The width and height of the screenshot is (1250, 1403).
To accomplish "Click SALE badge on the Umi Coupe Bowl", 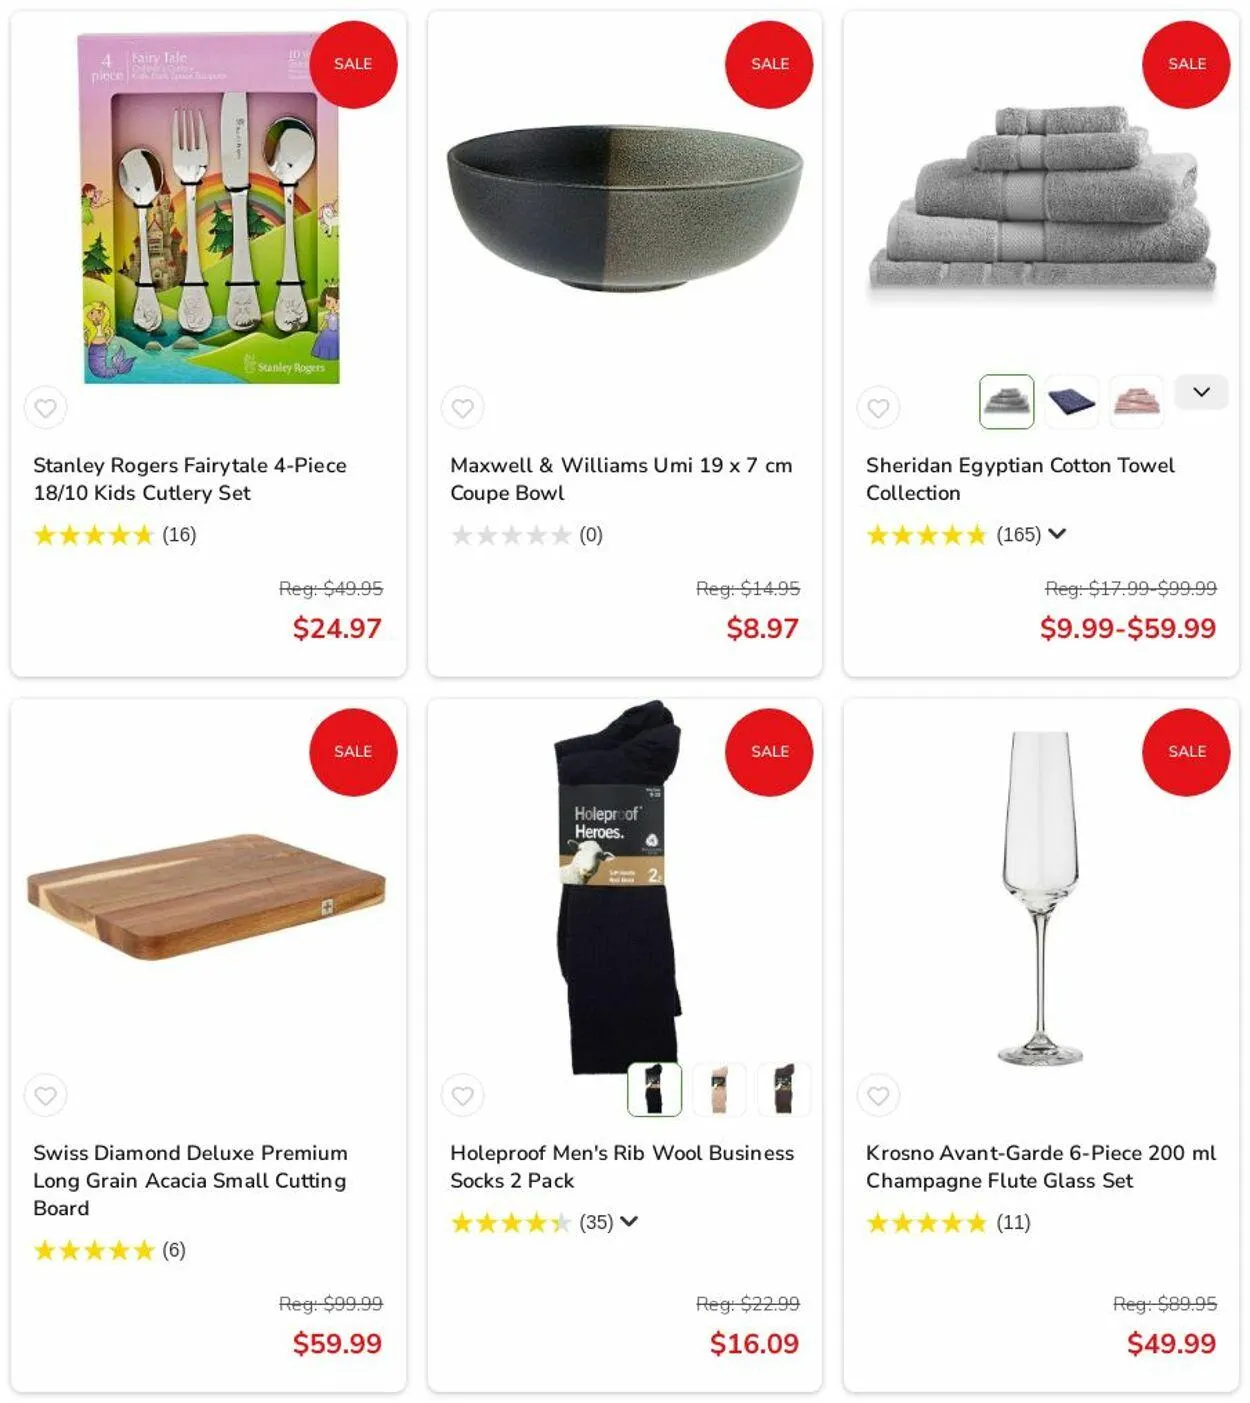I will point(769,64).
